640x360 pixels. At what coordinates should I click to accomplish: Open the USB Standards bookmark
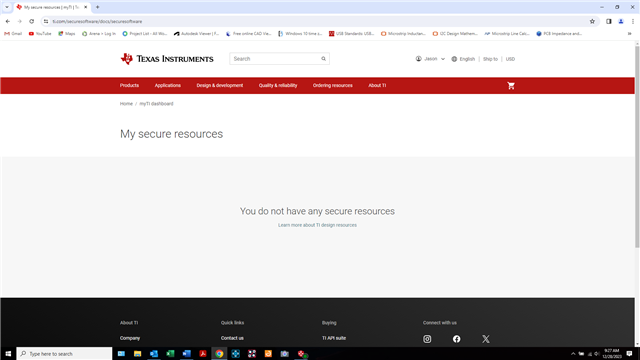351,33
